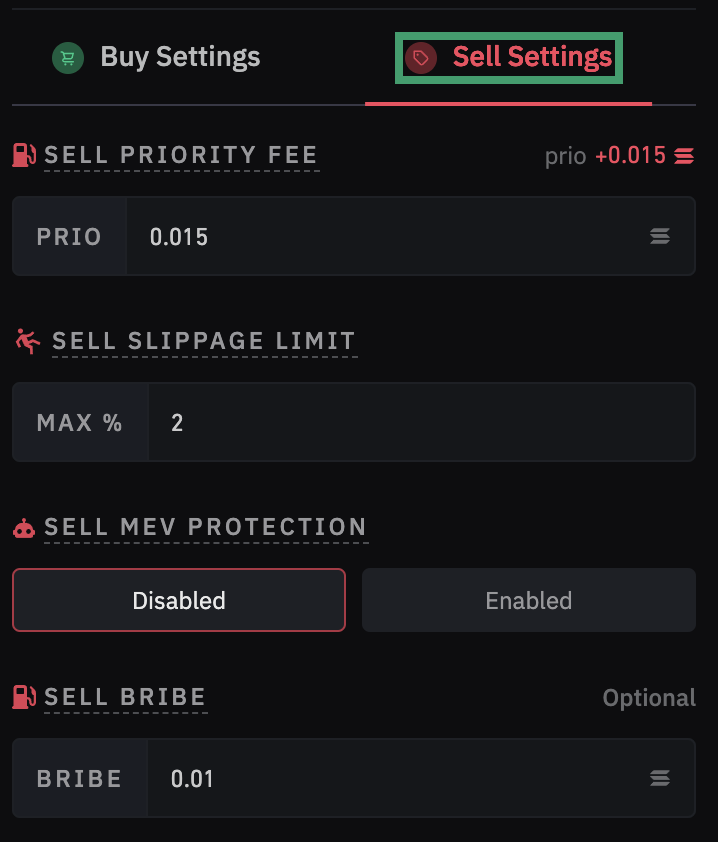Image resolution: width=718 pixels, height=842 pixels.
Task: Click the robot icon beside Sell MEV Protection
Action: pyautogui.click(x=24, y=528)
